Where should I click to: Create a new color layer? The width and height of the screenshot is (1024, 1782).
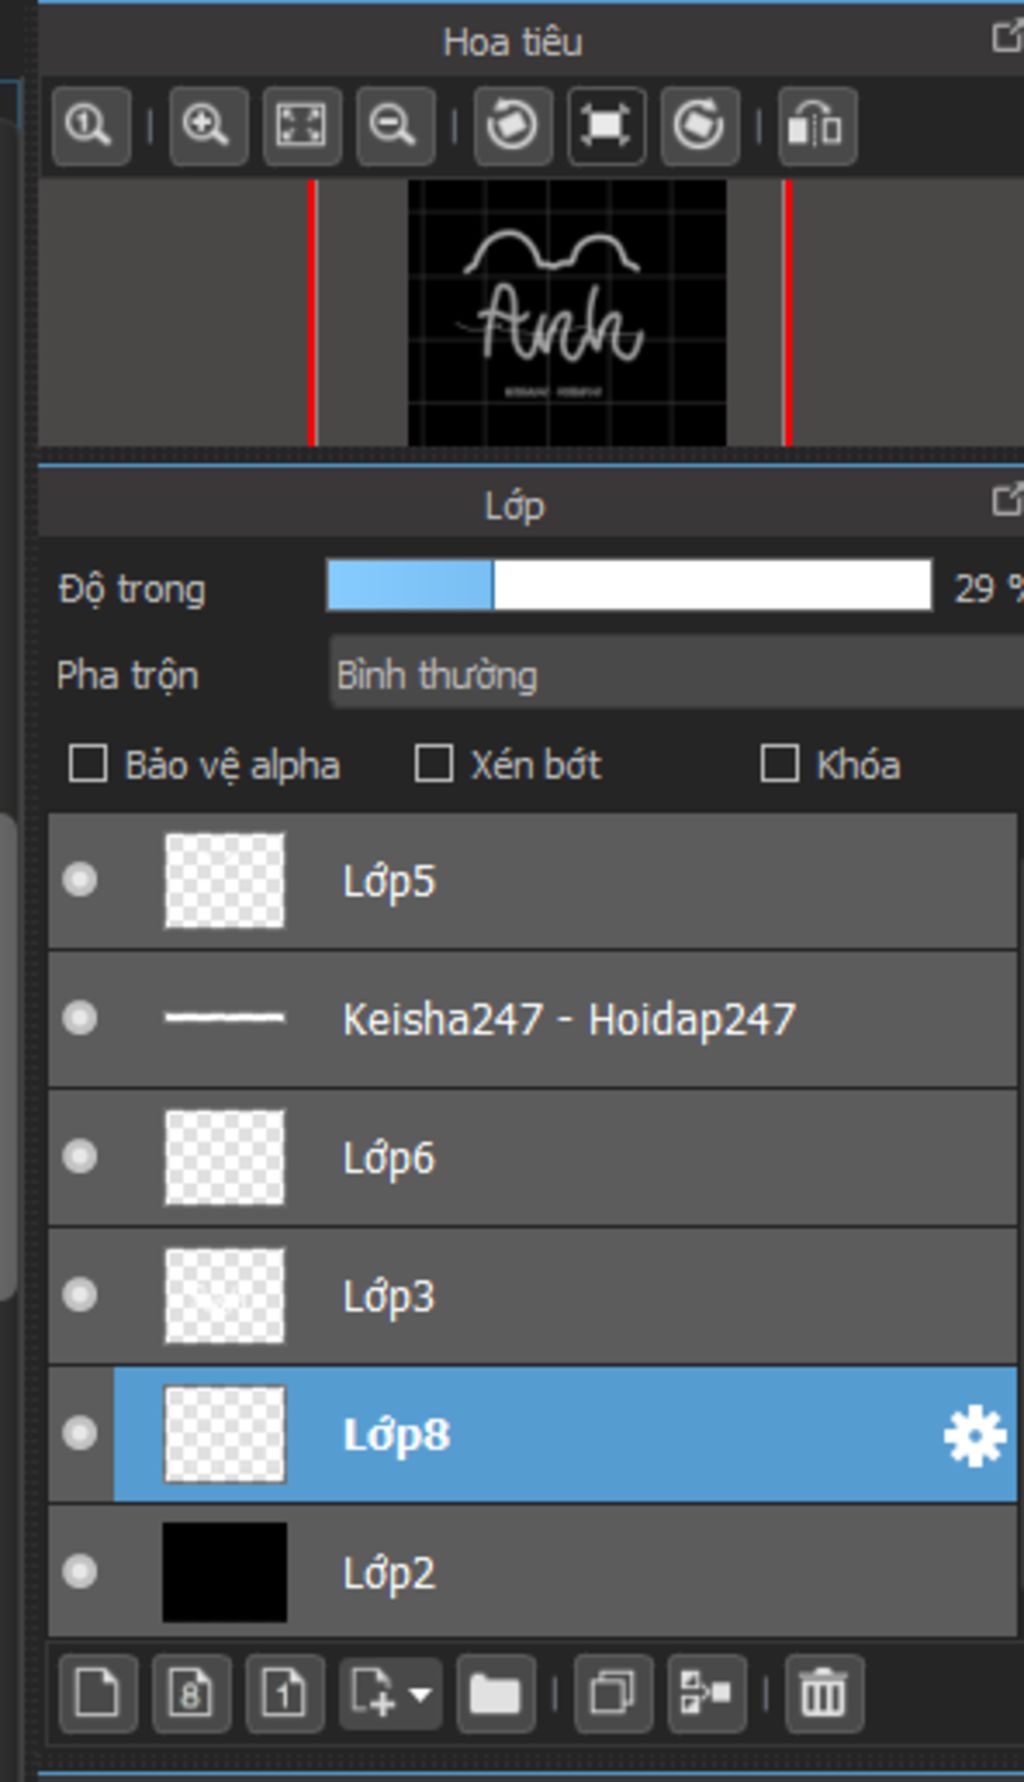click(x=98, y=1693)
